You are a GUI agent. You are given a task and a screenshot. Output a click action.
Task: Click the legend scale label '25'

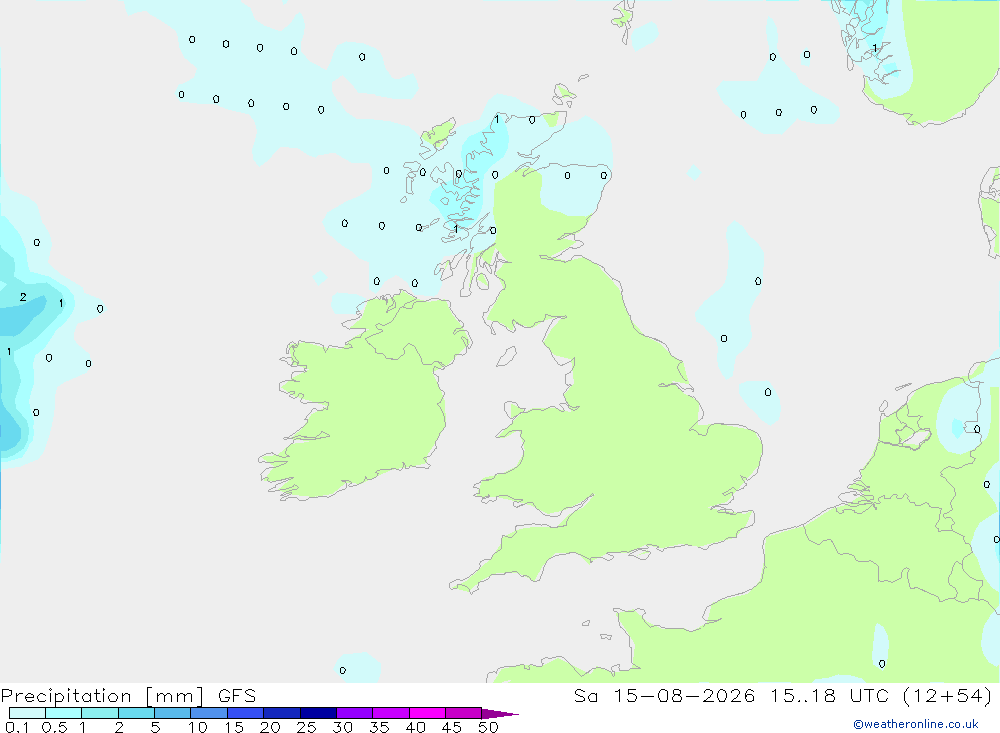coord(307,727)
